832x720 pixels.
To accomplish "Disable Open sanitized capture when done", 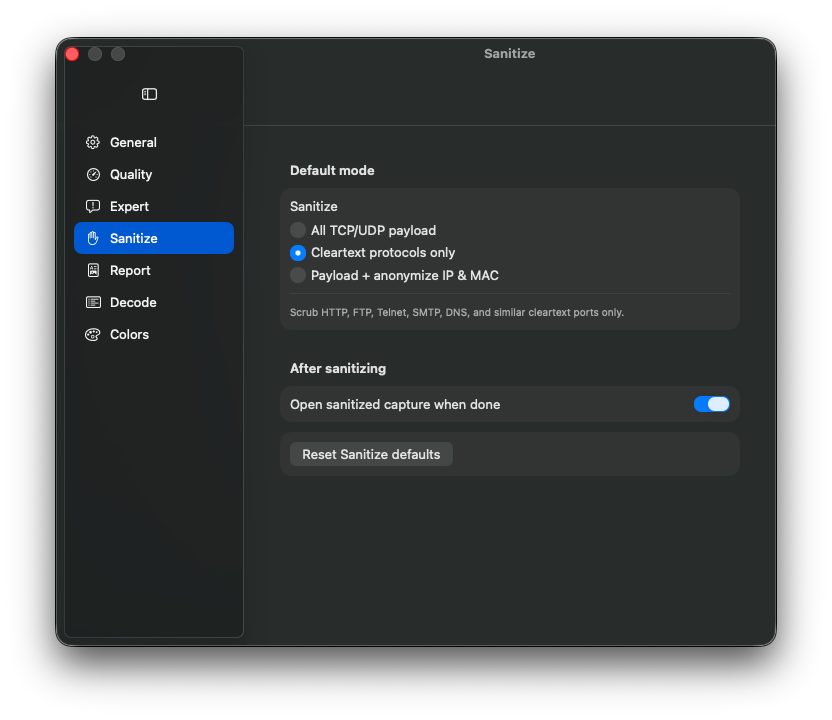I will [x=712, y=404].
